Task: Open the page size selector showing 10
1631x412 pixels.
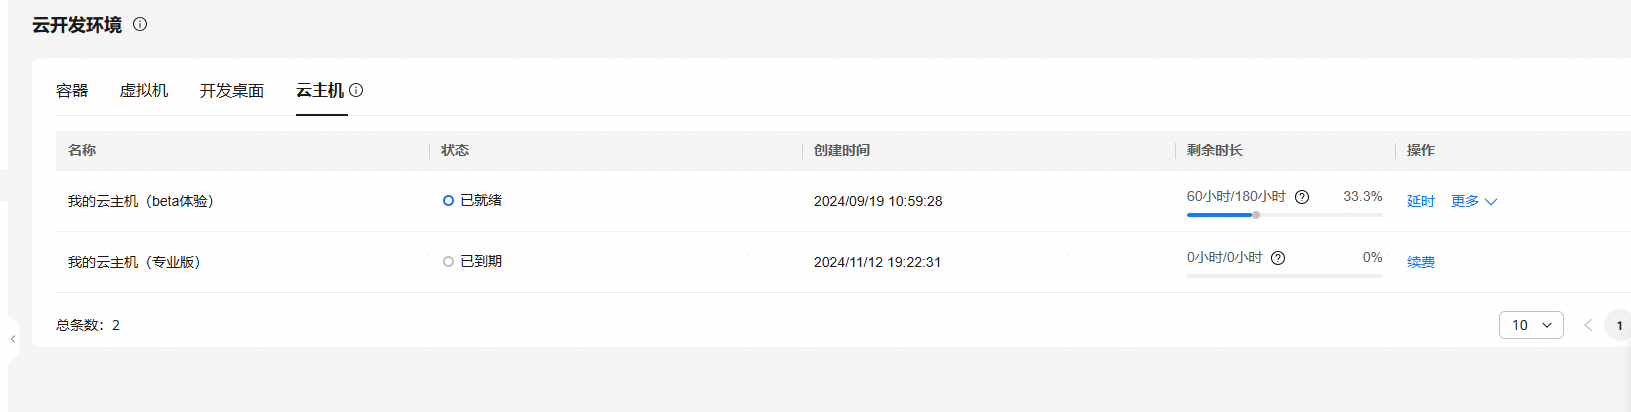Action: (1531, 325)
